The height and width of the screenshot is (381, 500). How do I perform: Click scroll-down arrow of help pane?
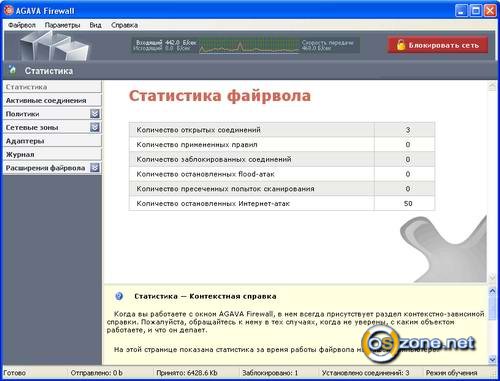pyautogui.click(x=492, y=359)
